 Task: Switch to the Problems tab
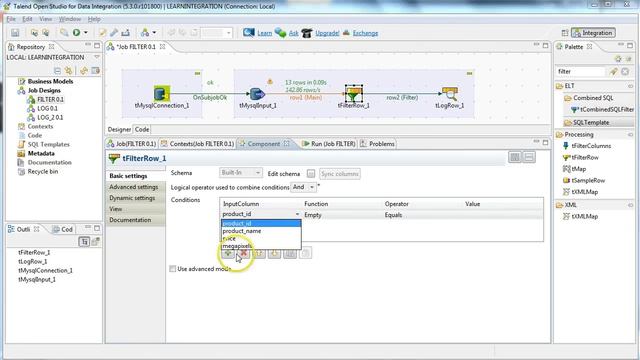[x=378, y=144]
